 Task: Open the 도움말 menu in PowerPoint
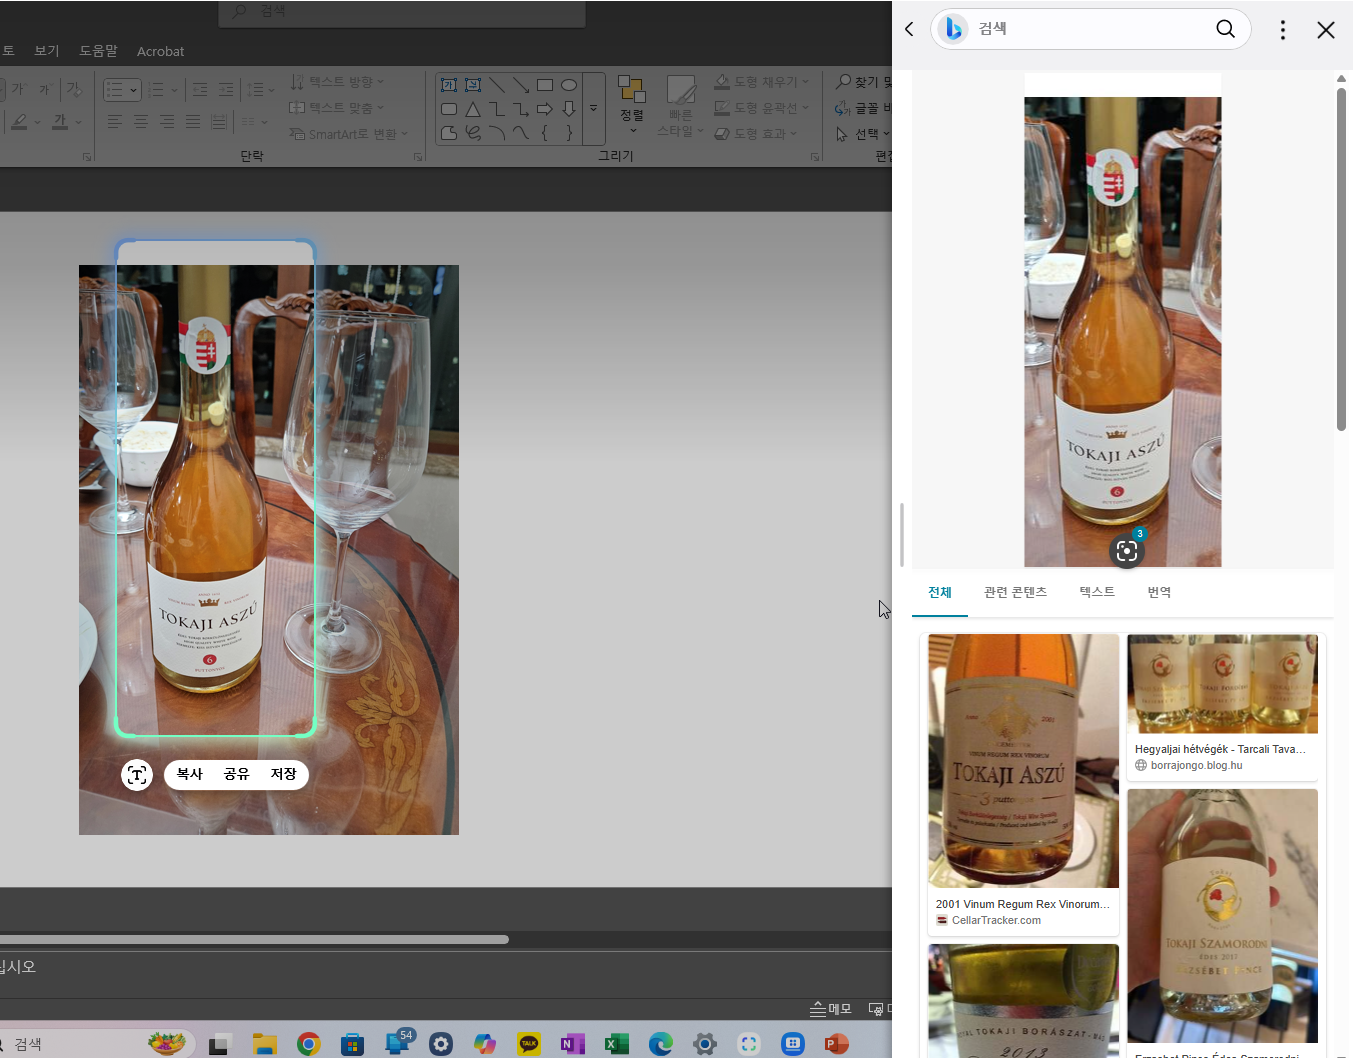(x=98, y=51)
